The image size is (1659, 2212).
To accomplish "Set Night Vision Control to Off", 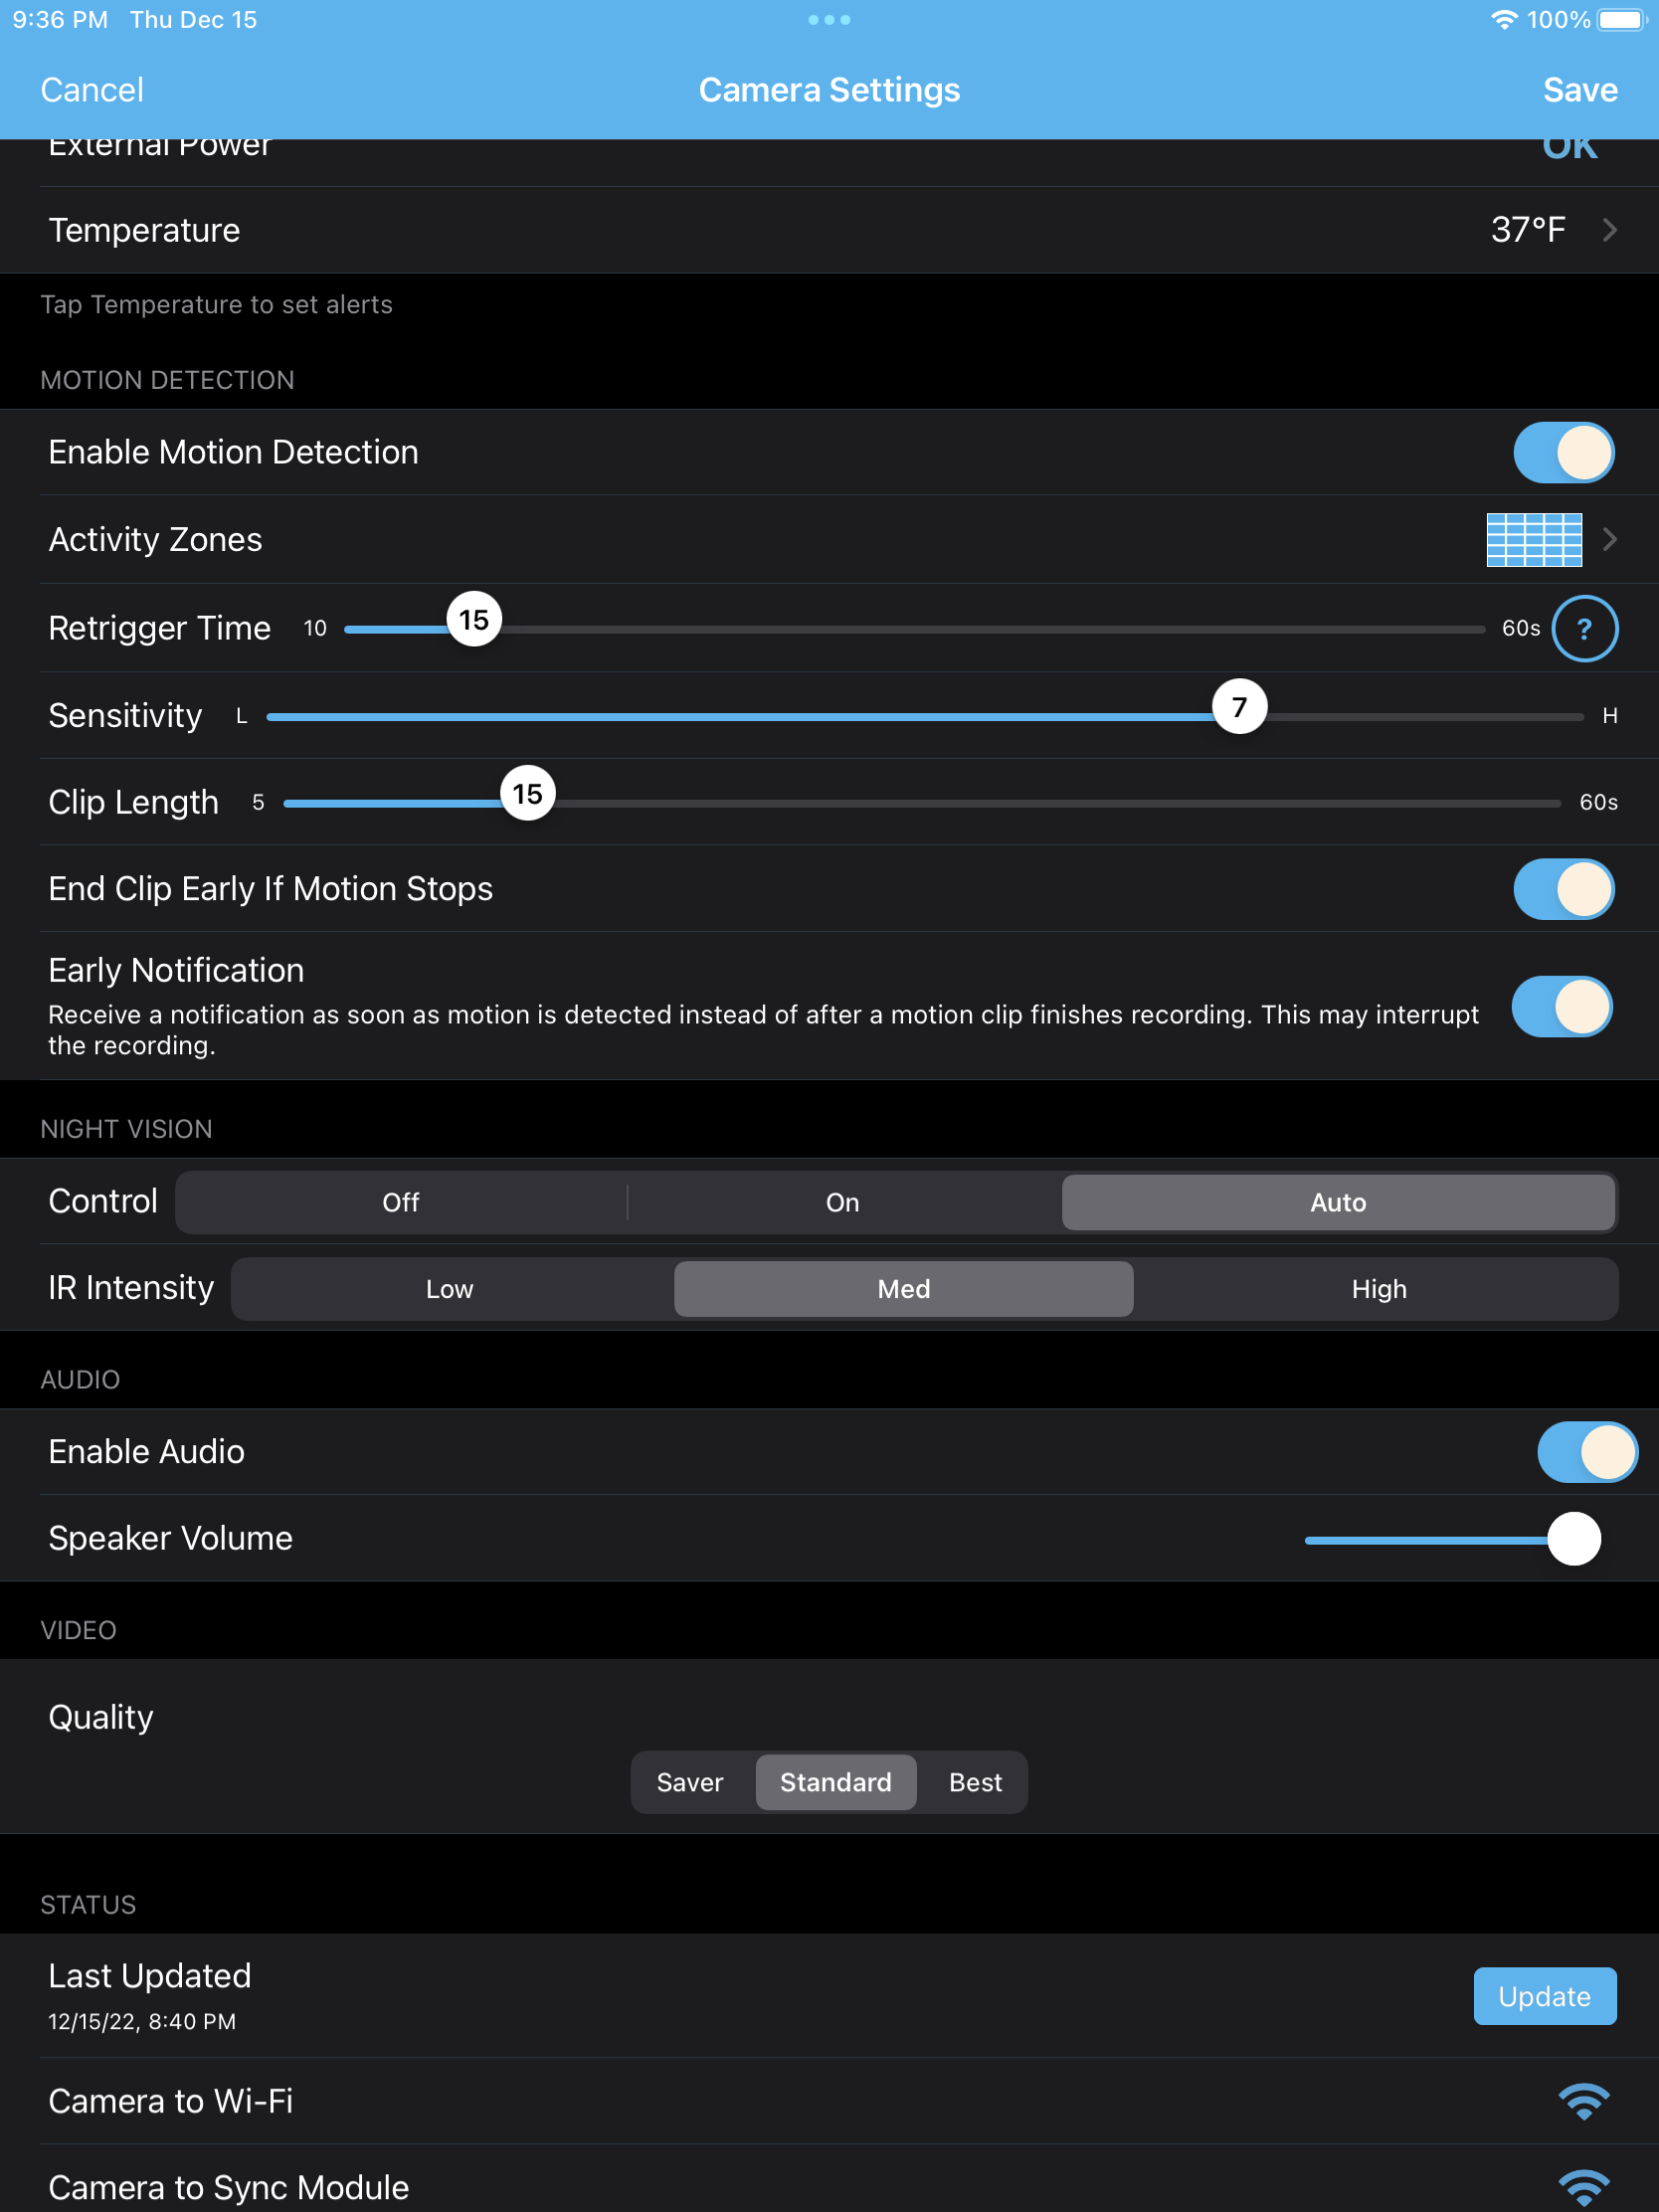I will (401, 1202).
